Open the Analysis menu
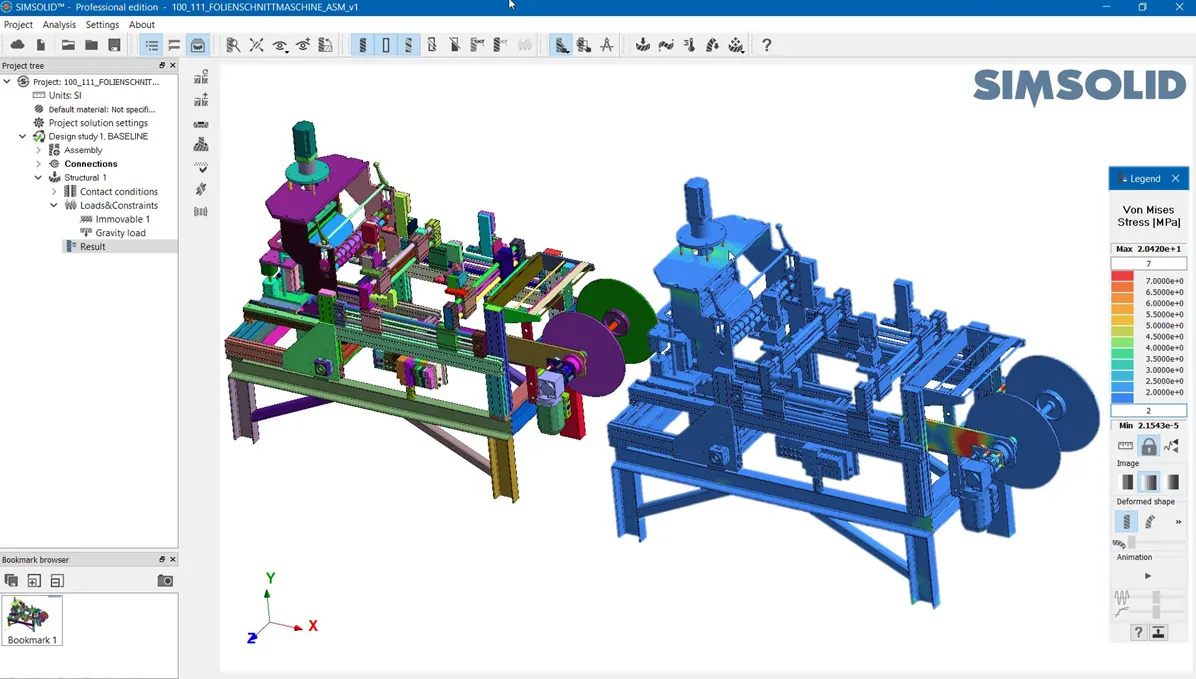 (x=59, y=24)
